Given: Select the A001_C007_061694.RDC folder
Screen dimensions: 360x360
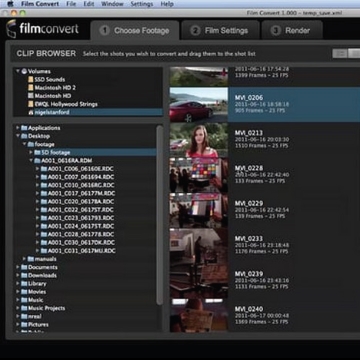Looking at the screenshot, I should [x=81, y=177].
